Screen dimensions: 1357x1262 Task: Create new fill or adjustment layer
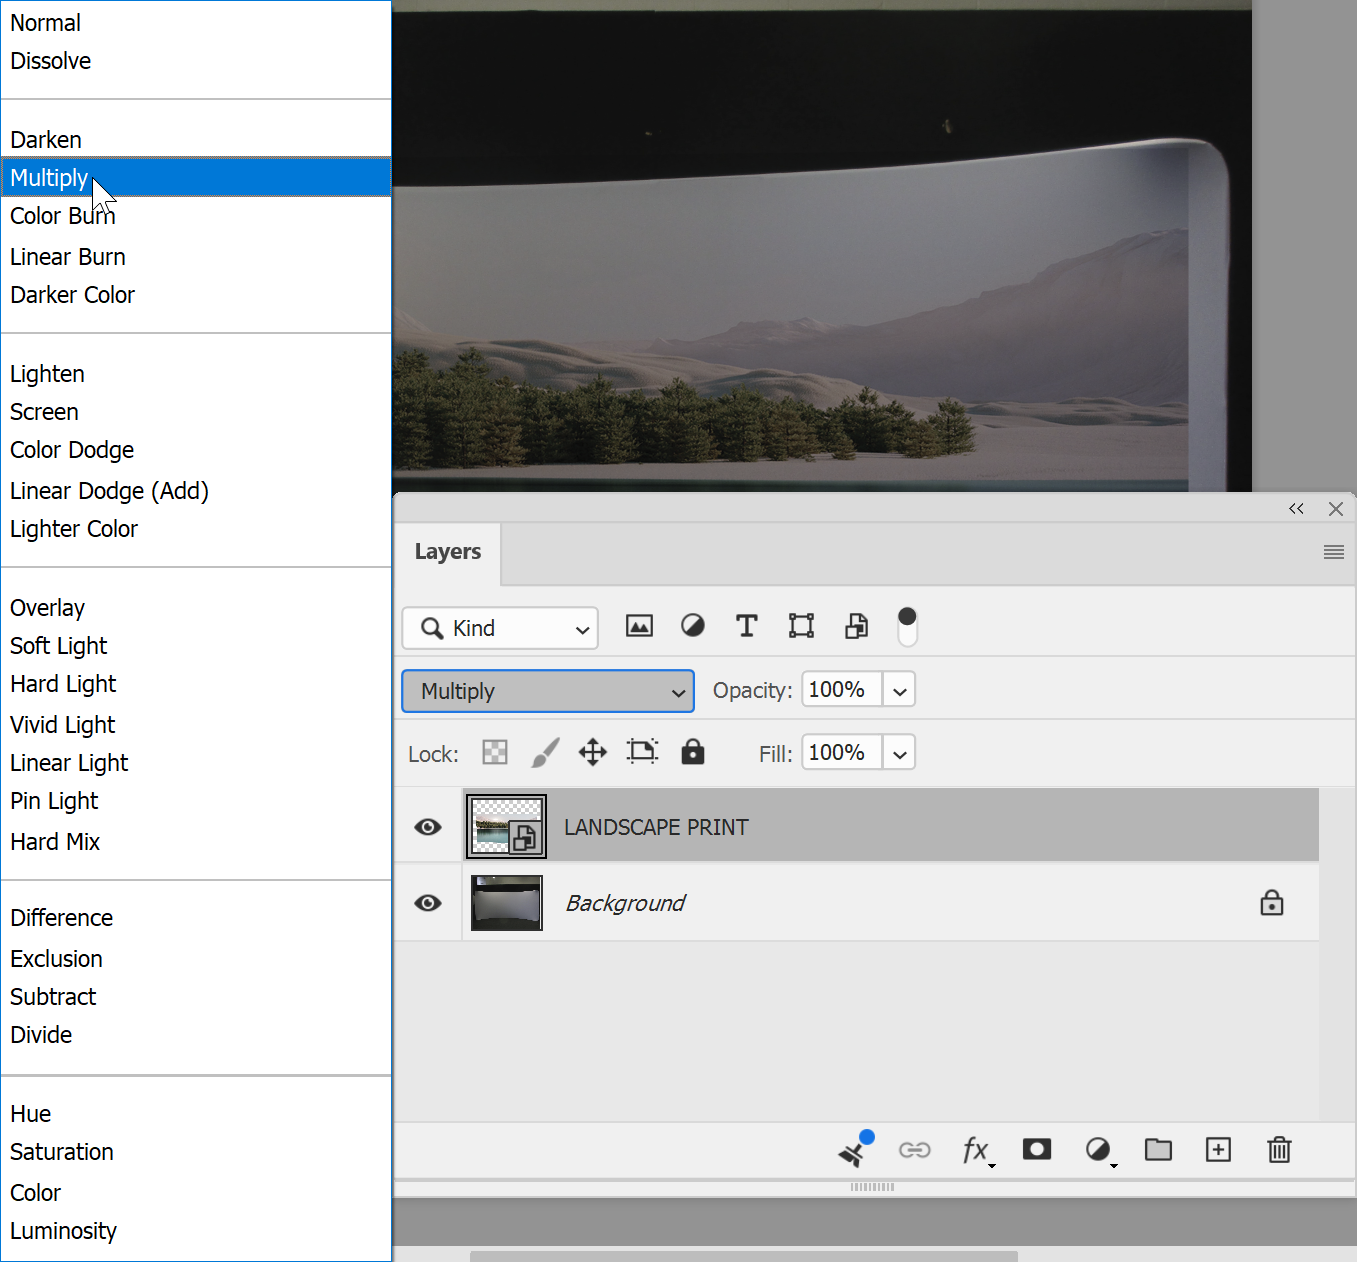1100,1150
